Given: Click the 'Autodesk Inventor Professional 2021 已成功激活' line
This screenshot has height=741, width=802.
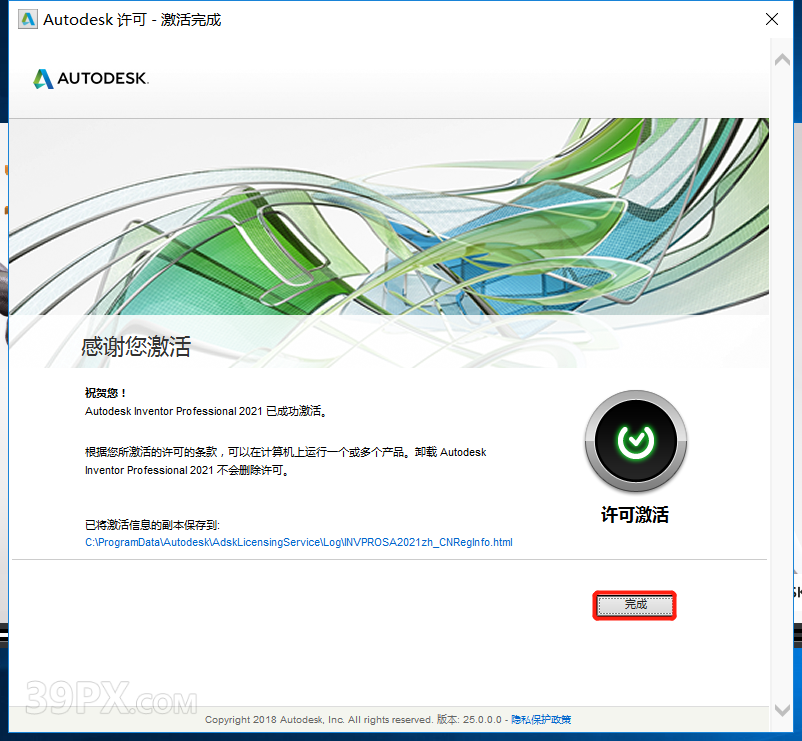Looking at the screenshot, I should click(206, 411).
